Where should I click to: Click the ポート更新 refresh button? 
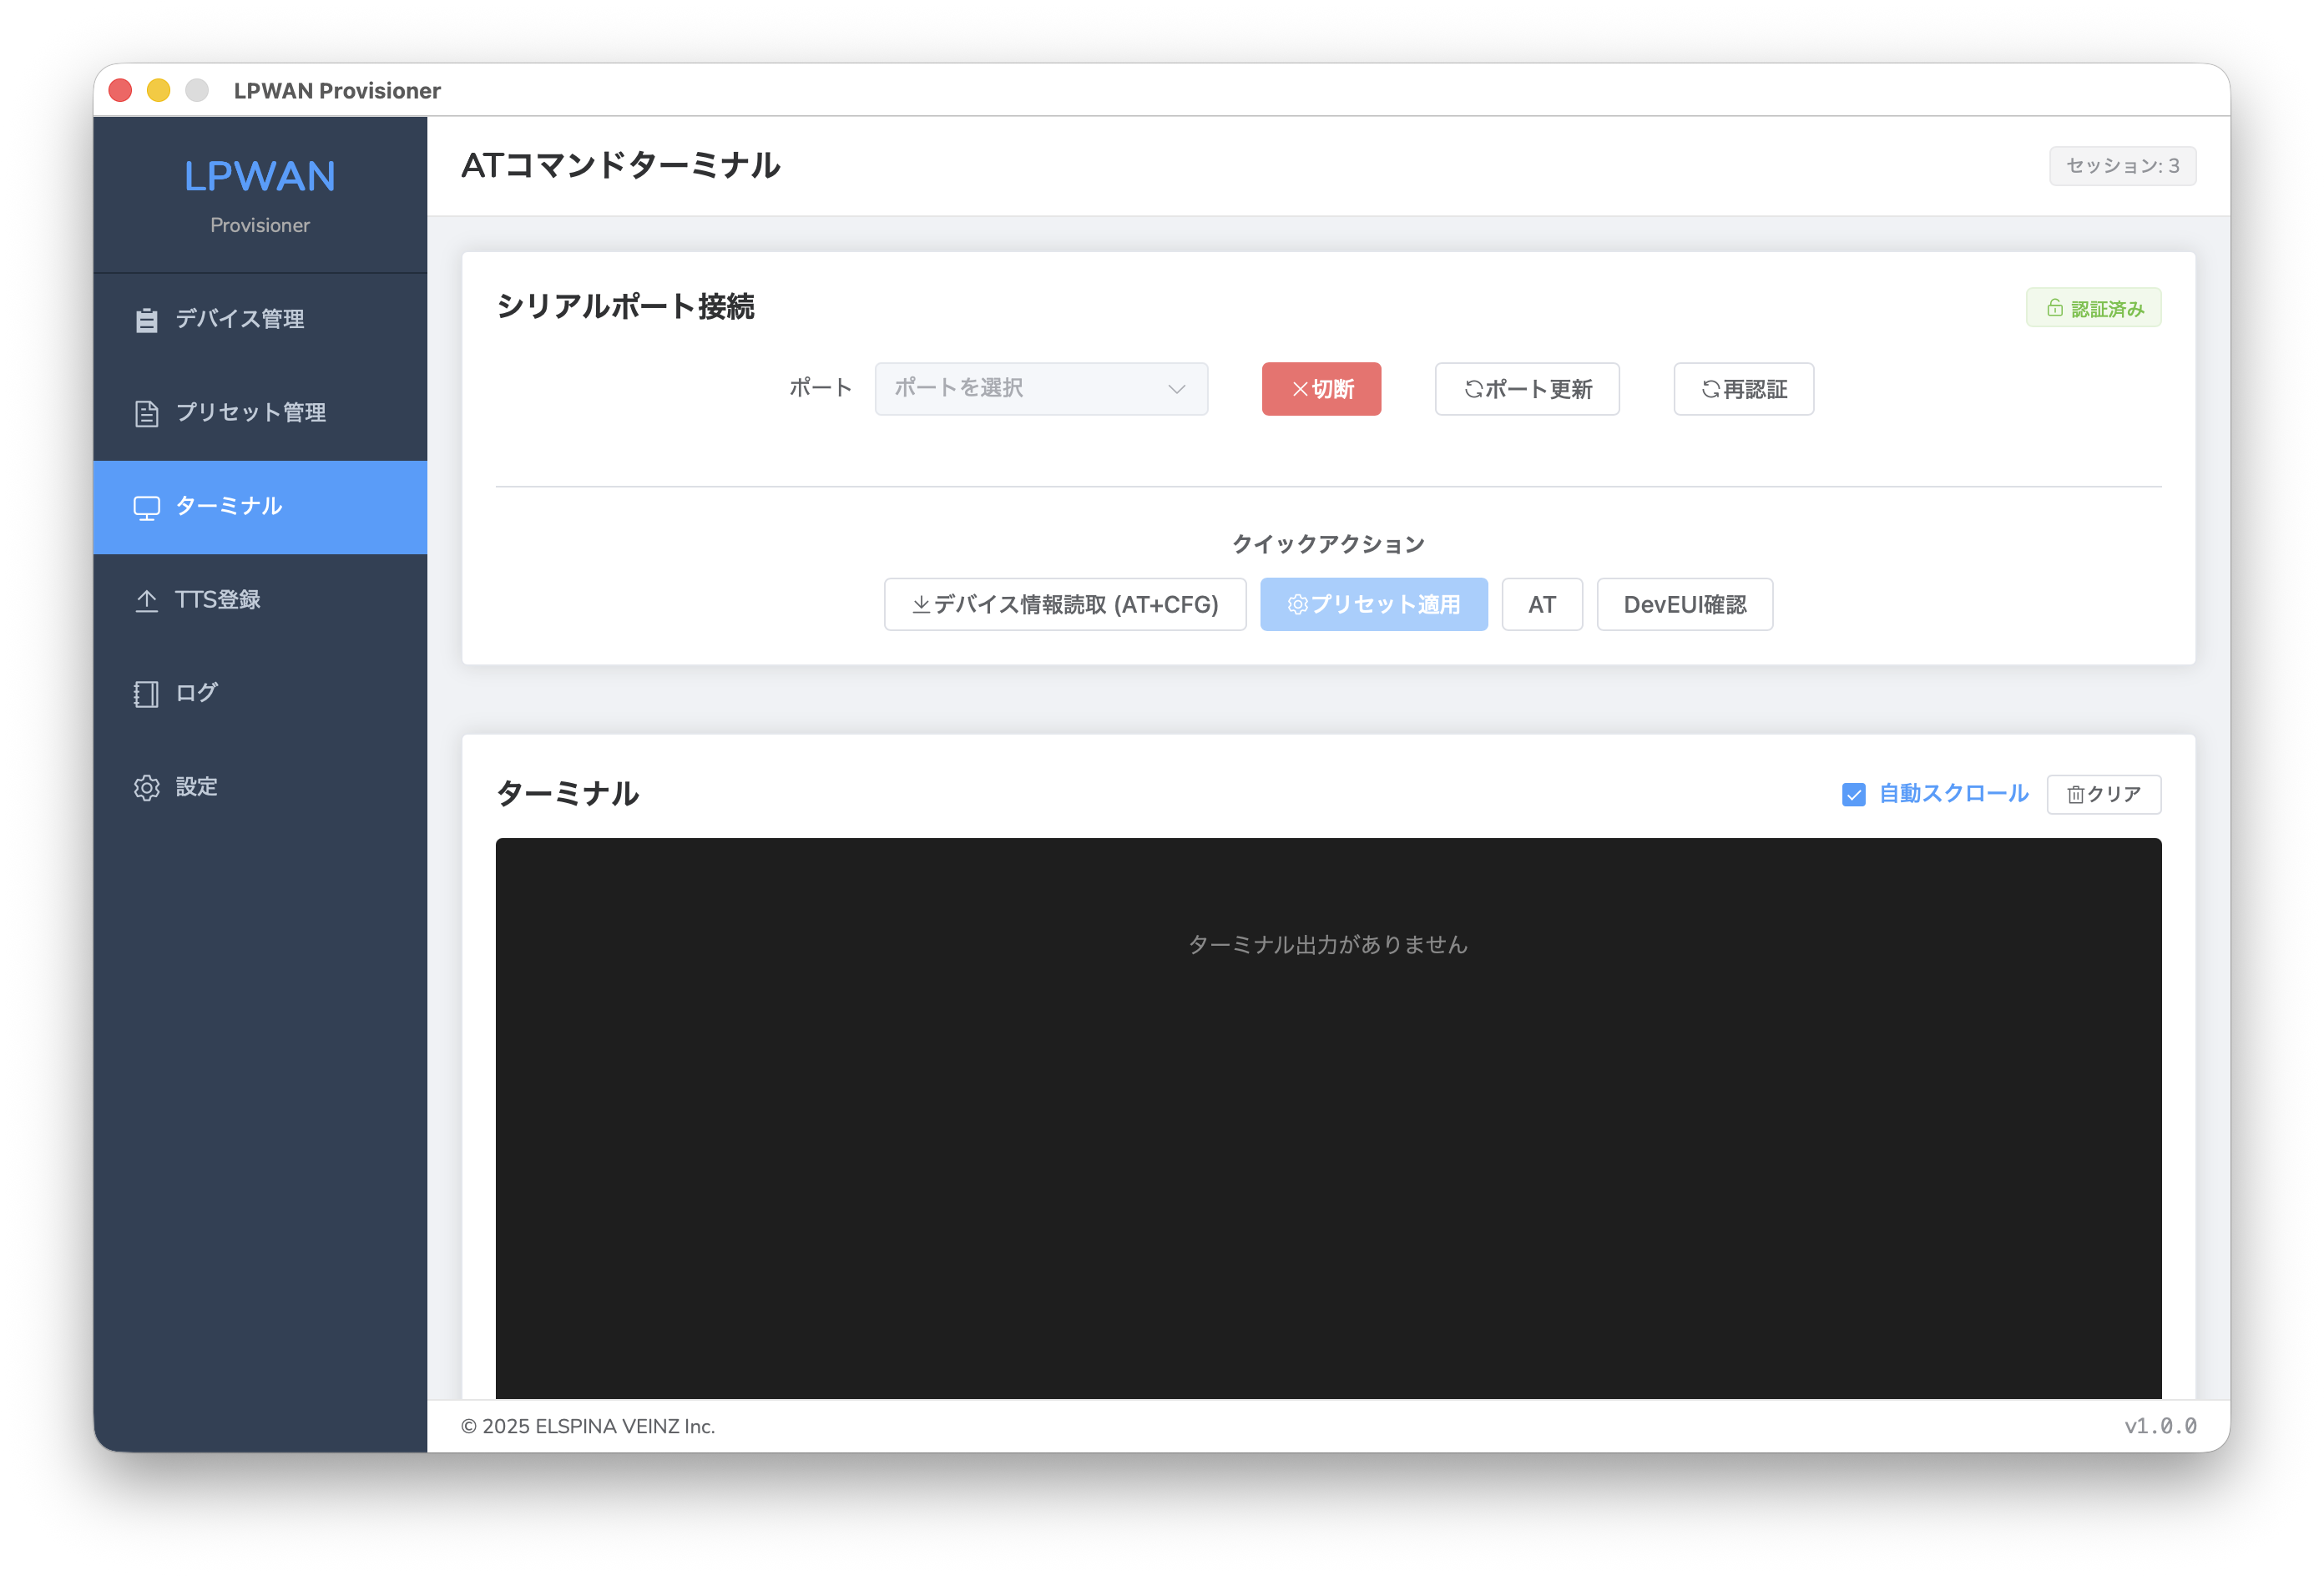(x=1526, y=389)
